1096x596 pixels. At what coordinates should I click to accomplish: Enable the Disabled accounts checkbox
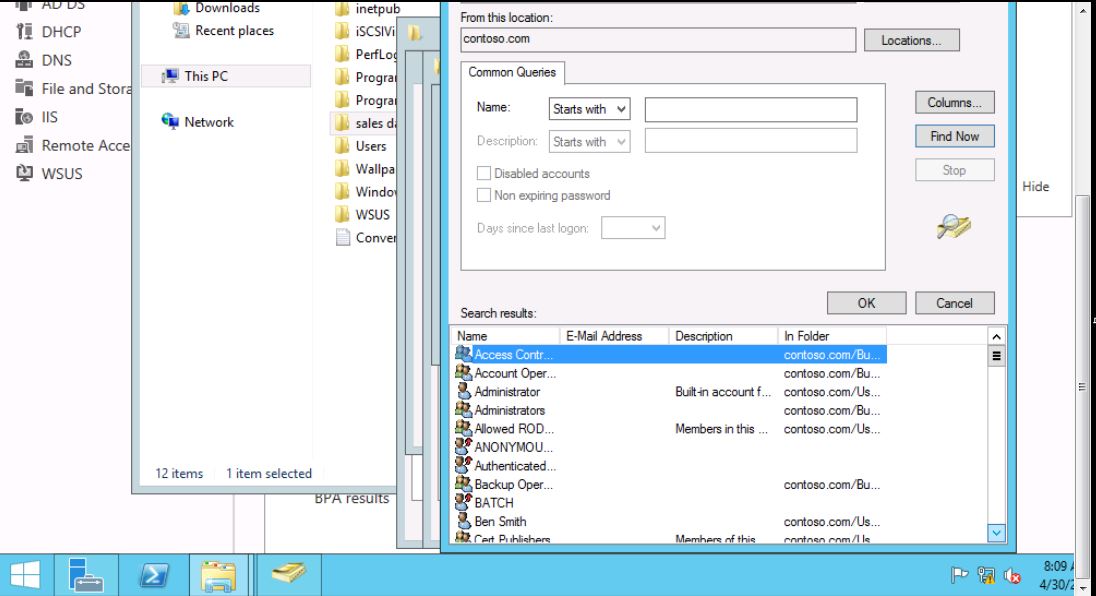point(484,173)
